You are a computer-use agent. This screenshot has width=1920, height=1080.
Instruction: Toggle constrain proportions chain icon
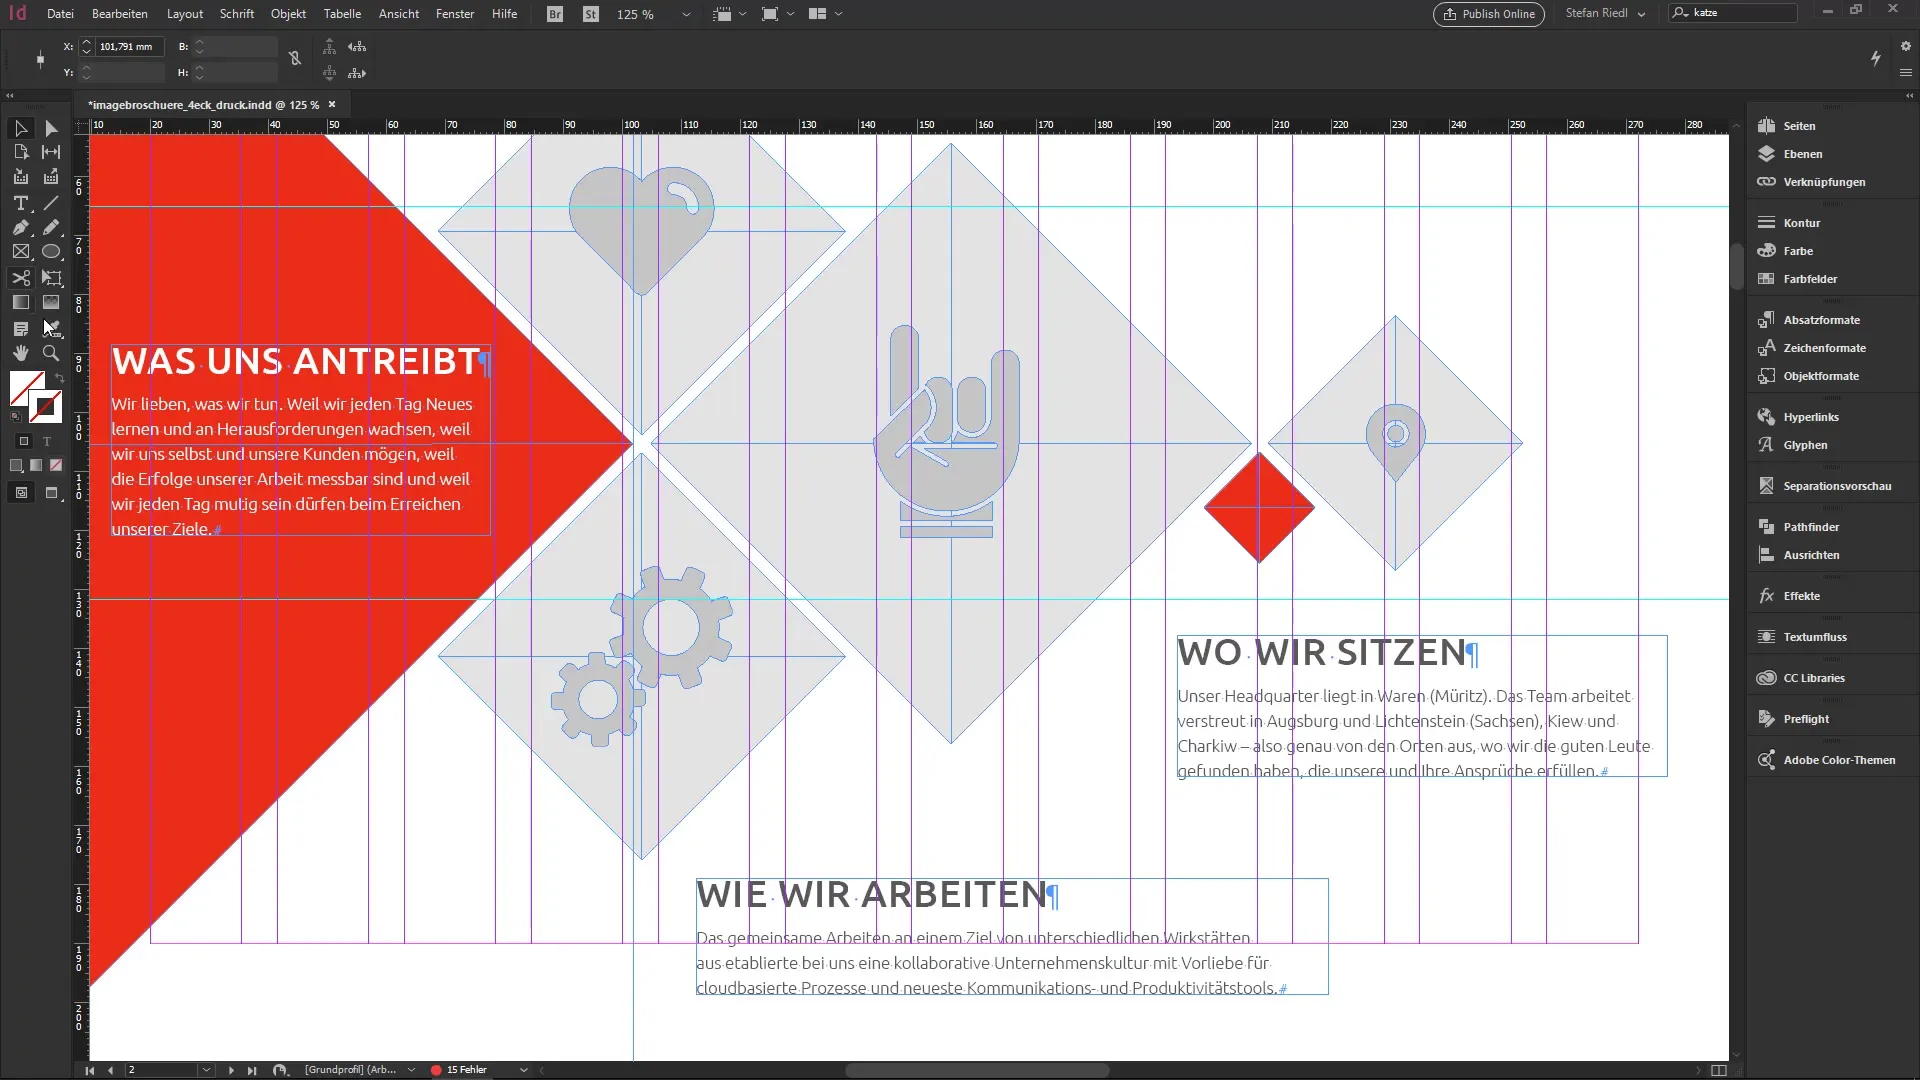click(x=295, y=59)
